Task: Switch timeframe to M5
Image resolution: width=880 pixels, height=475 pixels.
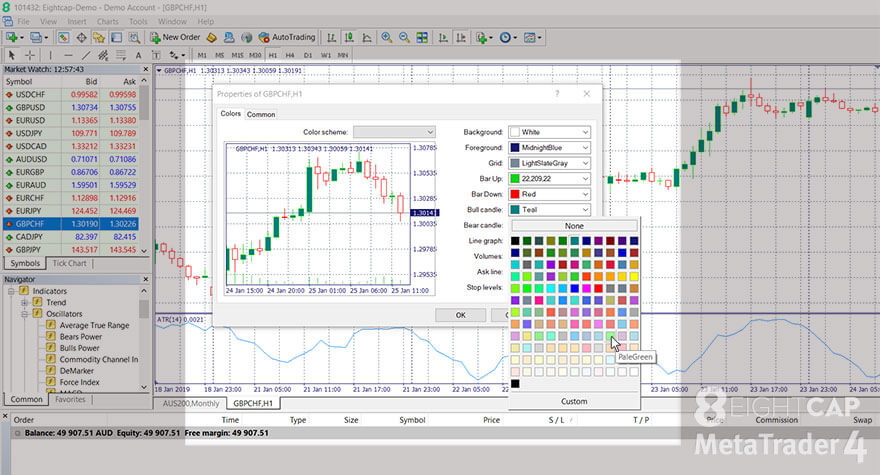Action: 219,55
